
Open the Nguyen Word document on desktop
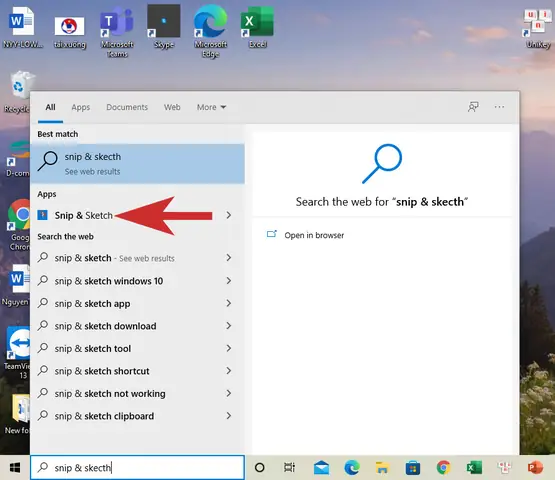[17, 285]
